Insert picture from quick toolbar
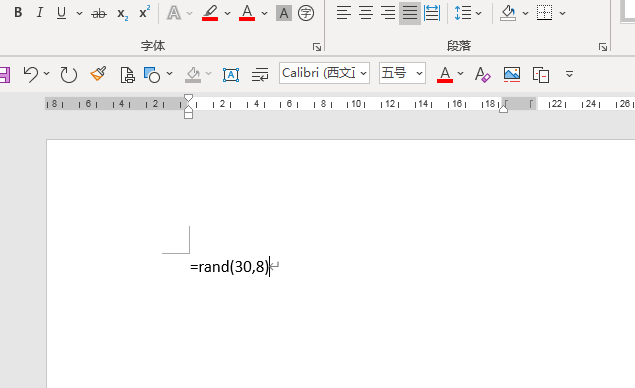 click(512, 75)
